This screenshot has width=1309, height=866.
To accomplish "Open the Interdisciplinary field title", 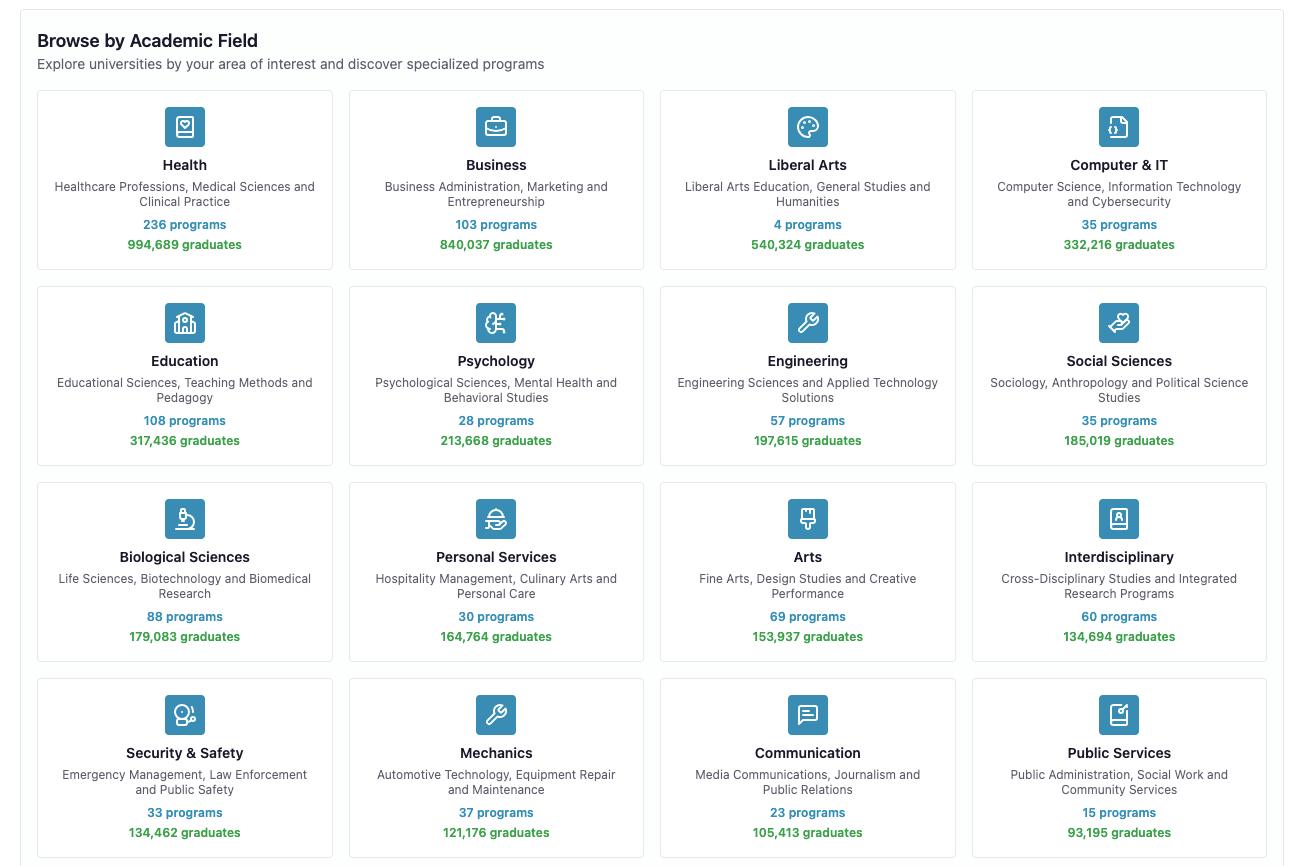I will point(1118,557).
